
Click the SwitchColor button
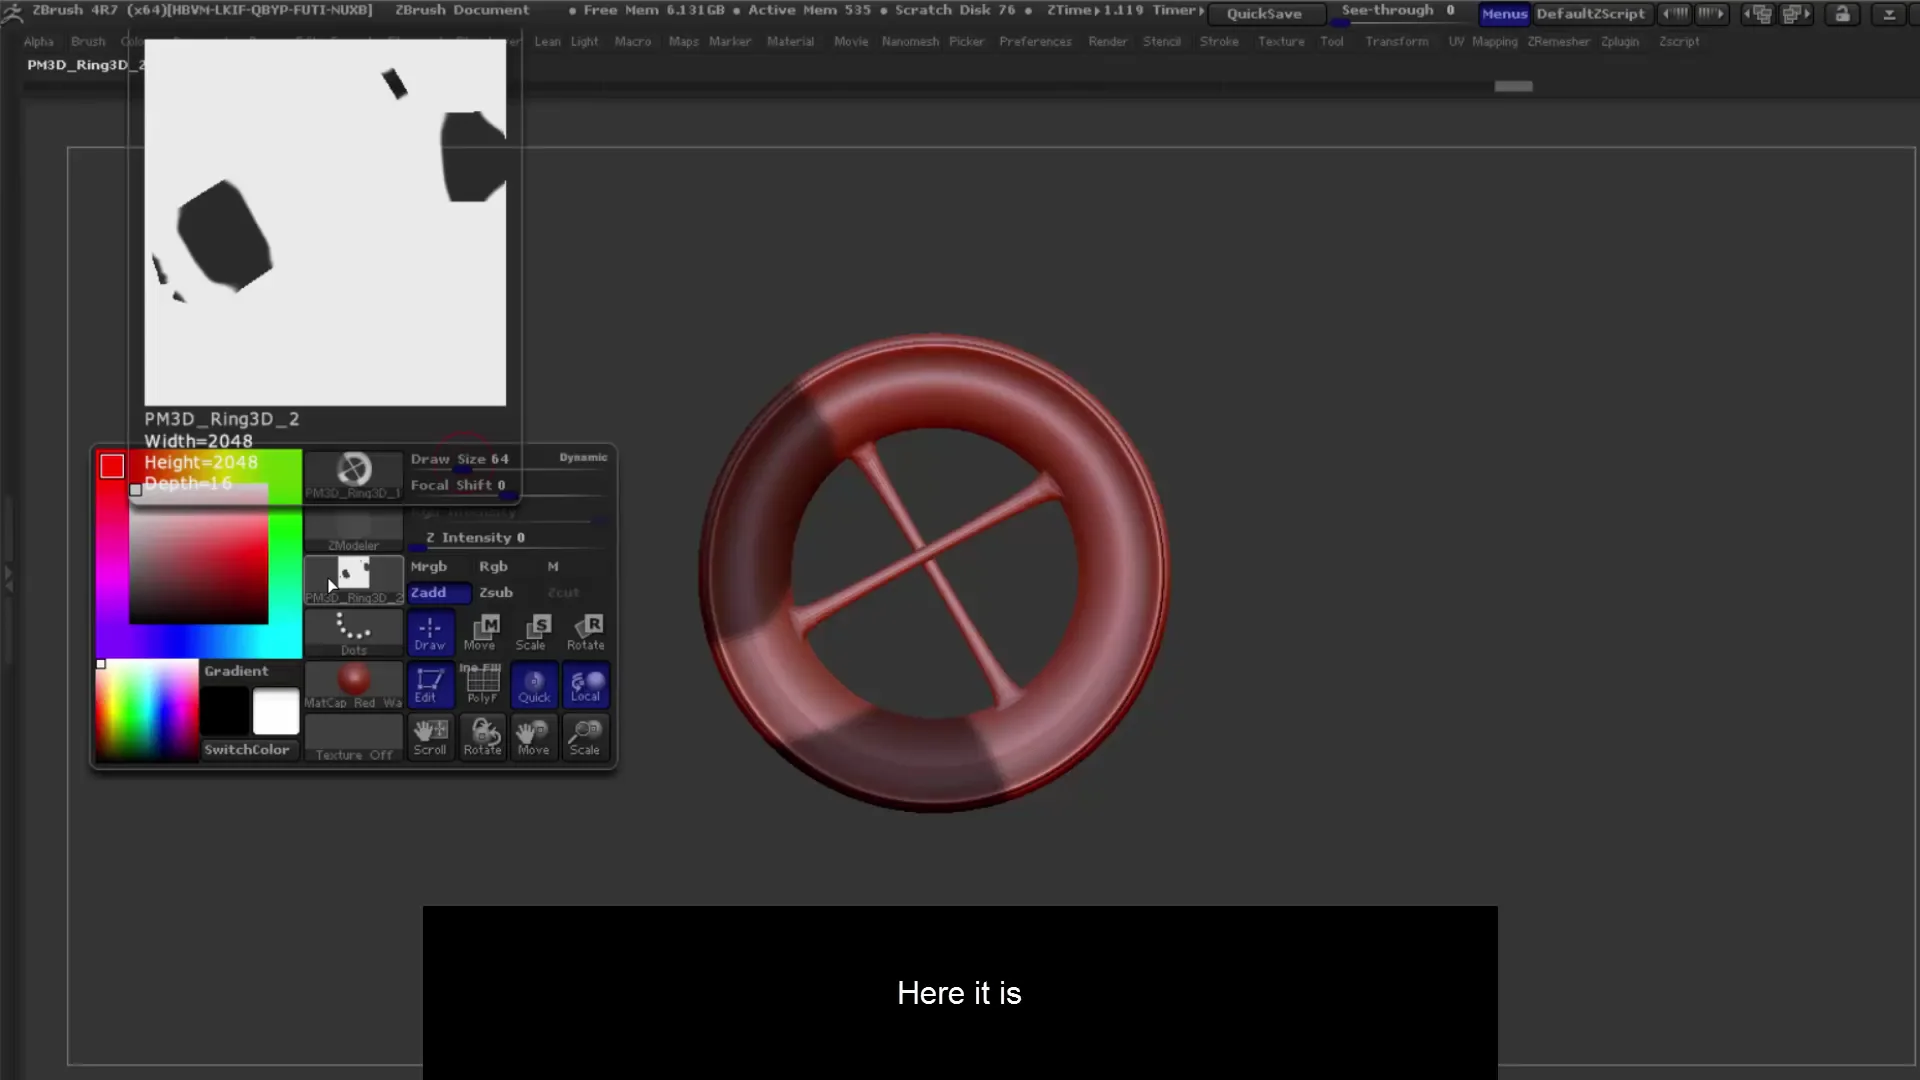[247, 750]
